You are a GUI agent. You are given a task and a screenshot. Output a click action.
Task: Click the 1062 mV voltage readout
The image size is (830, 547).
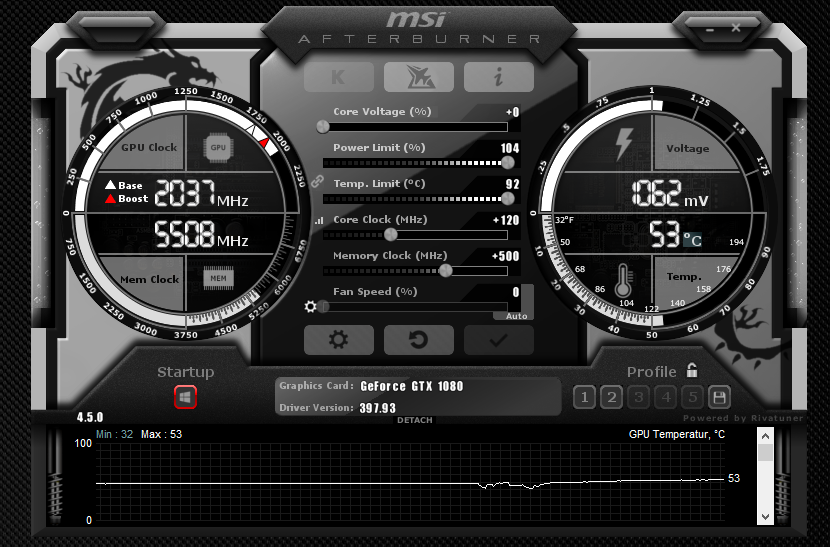coord(670,193)
